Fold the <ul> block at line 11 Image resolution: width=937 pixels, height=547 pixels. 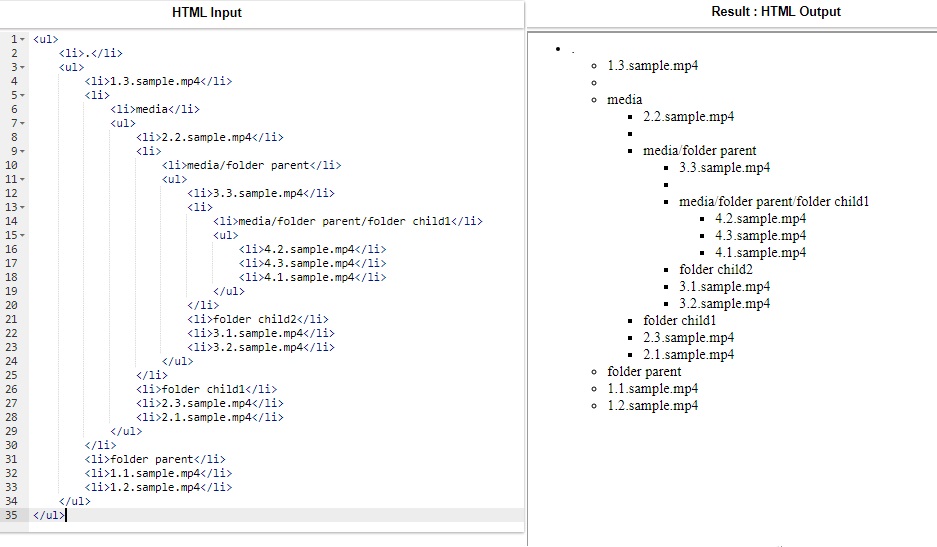[x=22, y=179]
